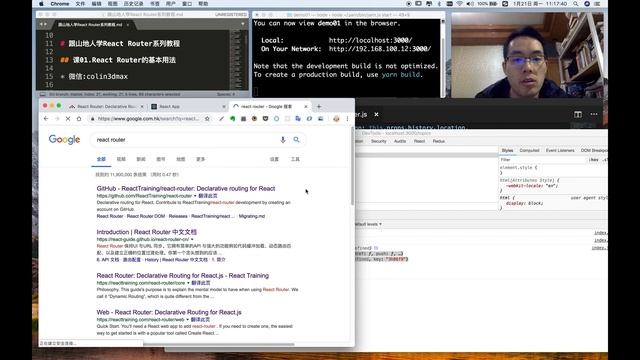Expand the Default levels console dropdown
The height and width of the screenshot is (360, 640).
coord(368,224)
